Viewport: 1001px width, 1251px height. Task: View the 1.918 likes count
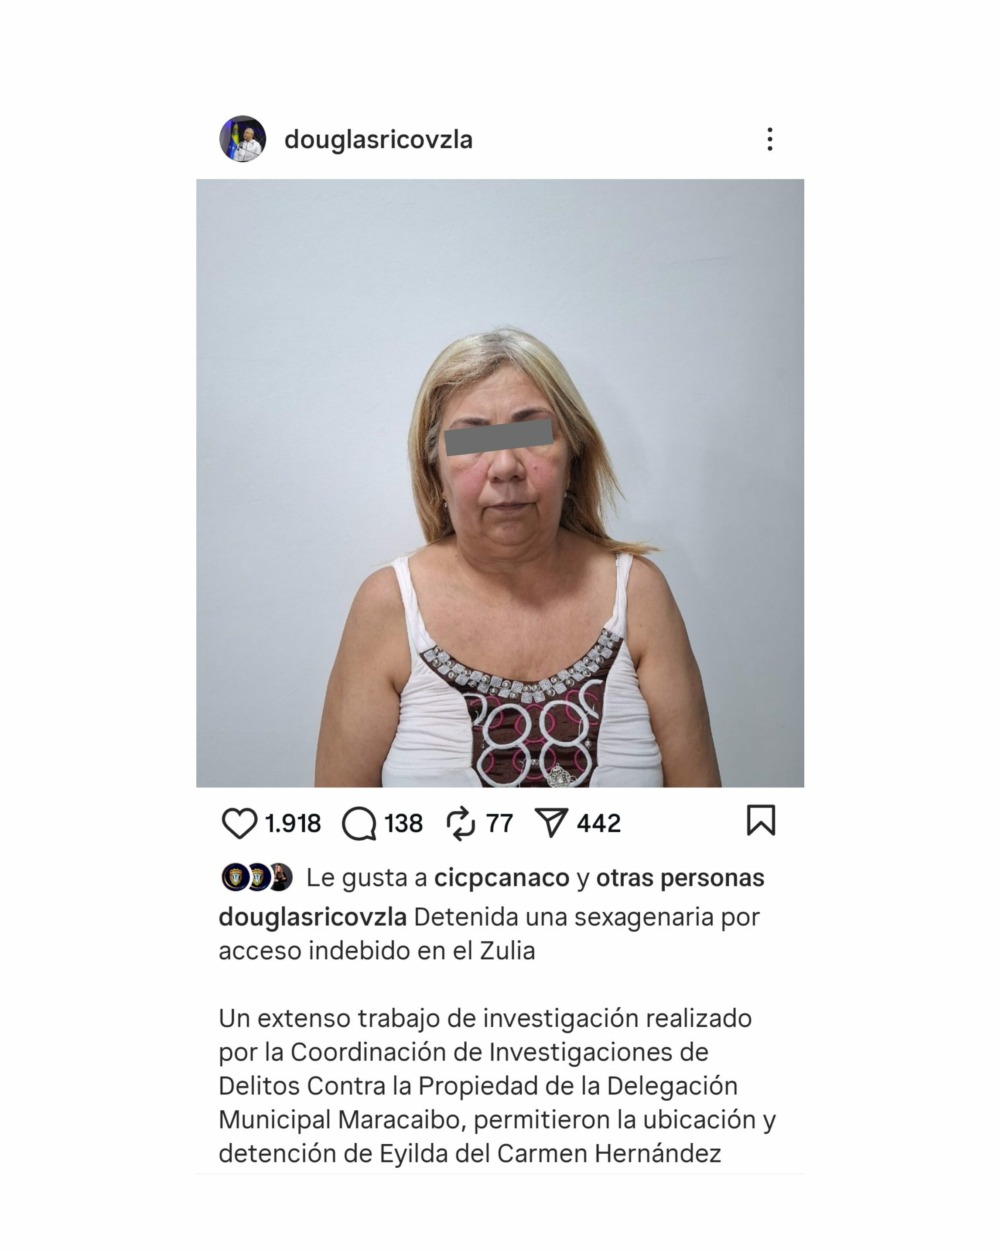[292, 824]
